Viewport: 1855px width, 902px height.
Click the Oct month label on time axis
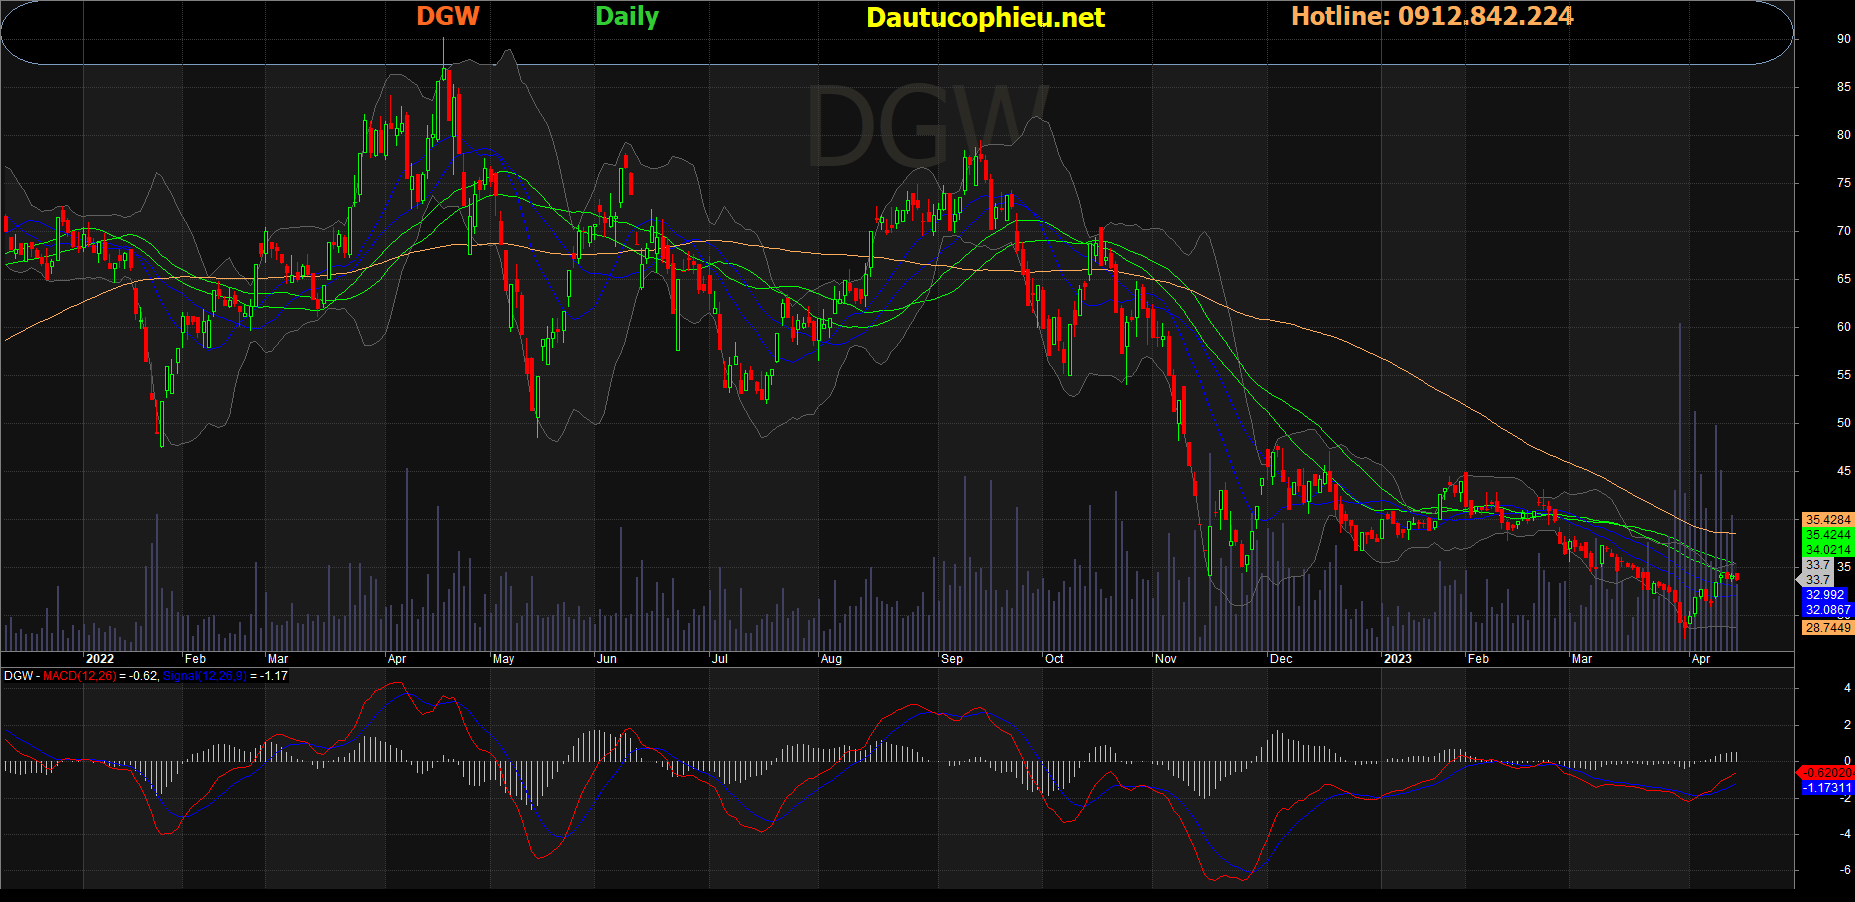(1054, 659)
